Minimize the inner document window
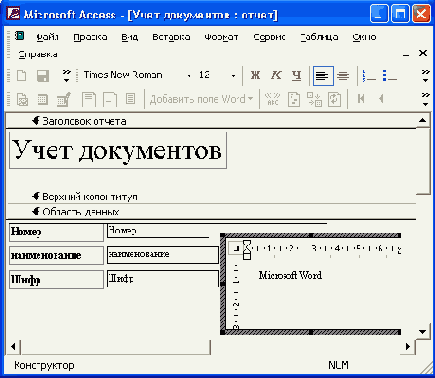 pos(406,54)
